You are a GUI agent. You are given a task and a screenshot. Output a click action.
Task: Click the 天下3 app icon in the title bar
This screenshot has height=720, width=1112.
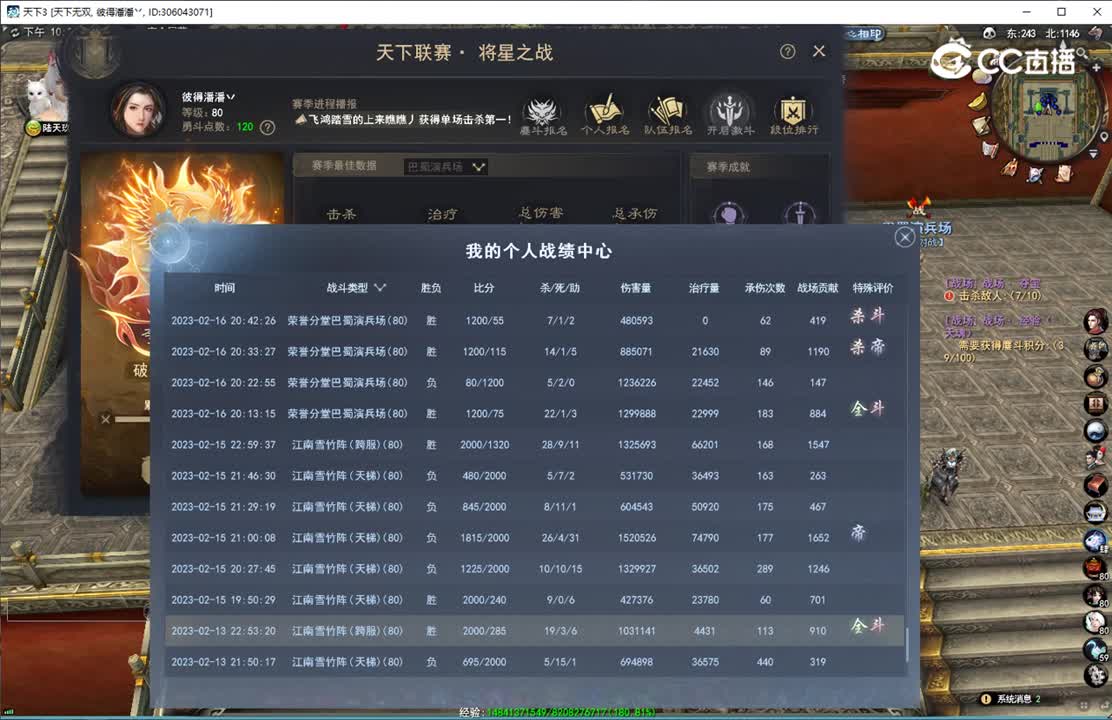pos(13,12)
